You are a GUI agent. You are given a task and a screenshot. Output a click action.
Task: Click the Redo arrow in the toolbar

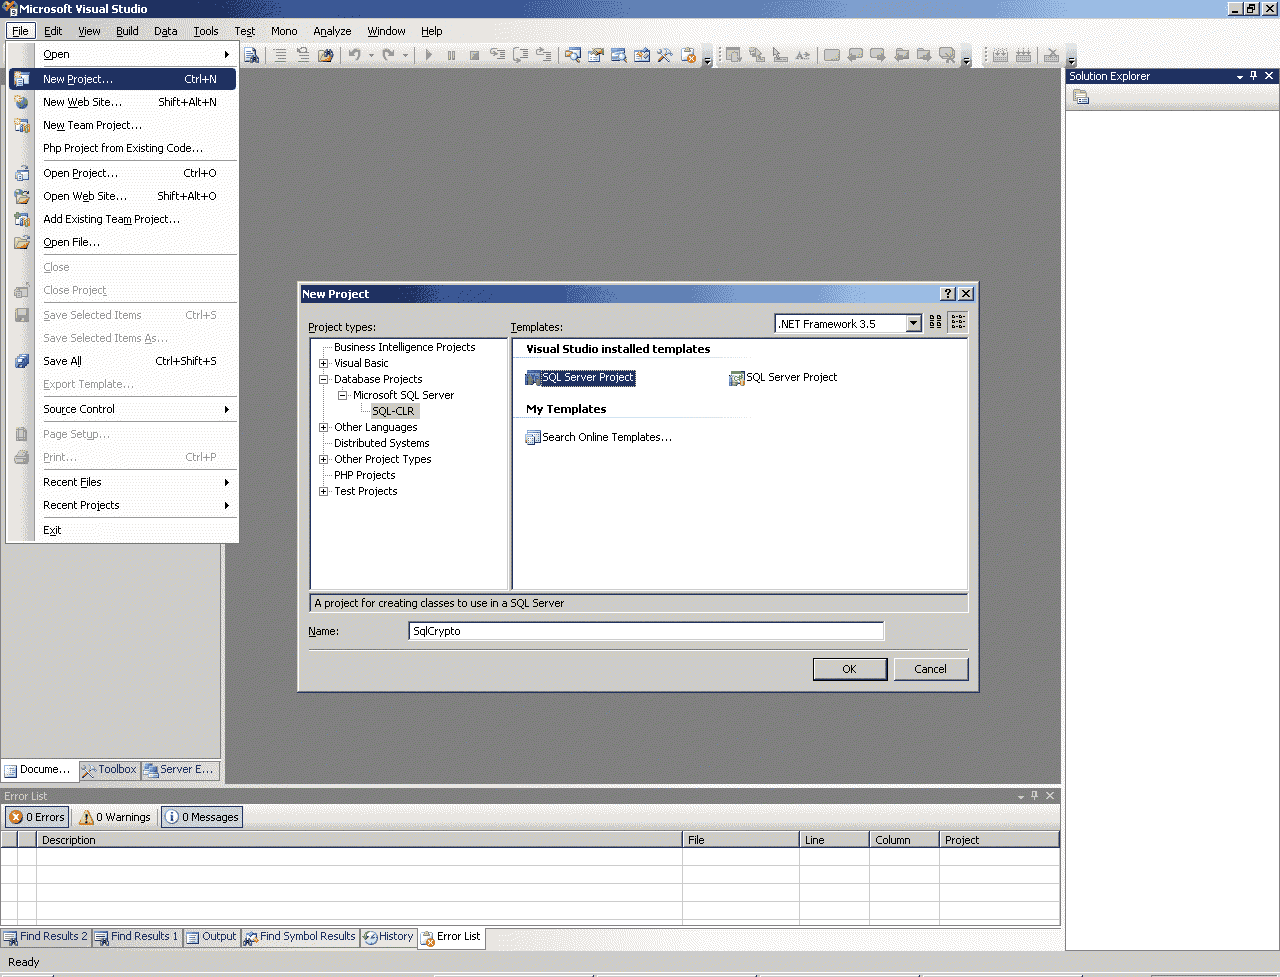point(388,55)
